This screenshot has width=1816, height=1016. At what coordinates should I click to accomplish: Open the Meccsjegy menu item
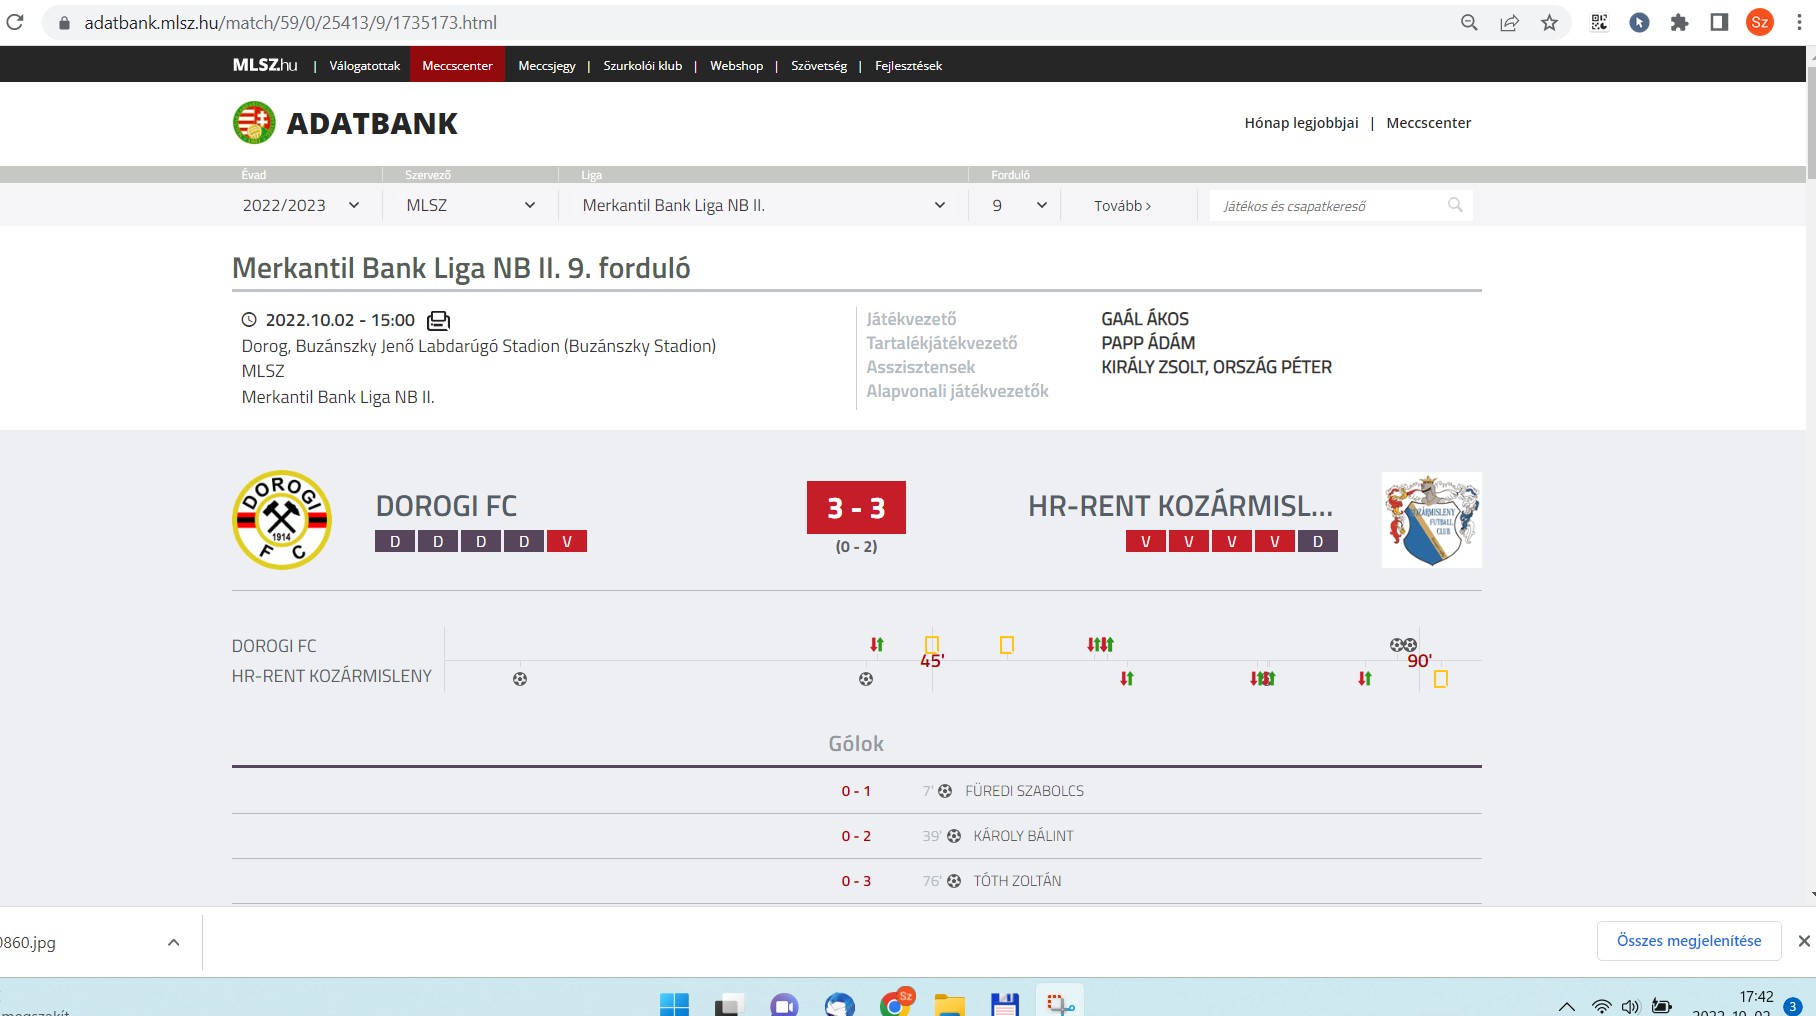pos(547,66)
